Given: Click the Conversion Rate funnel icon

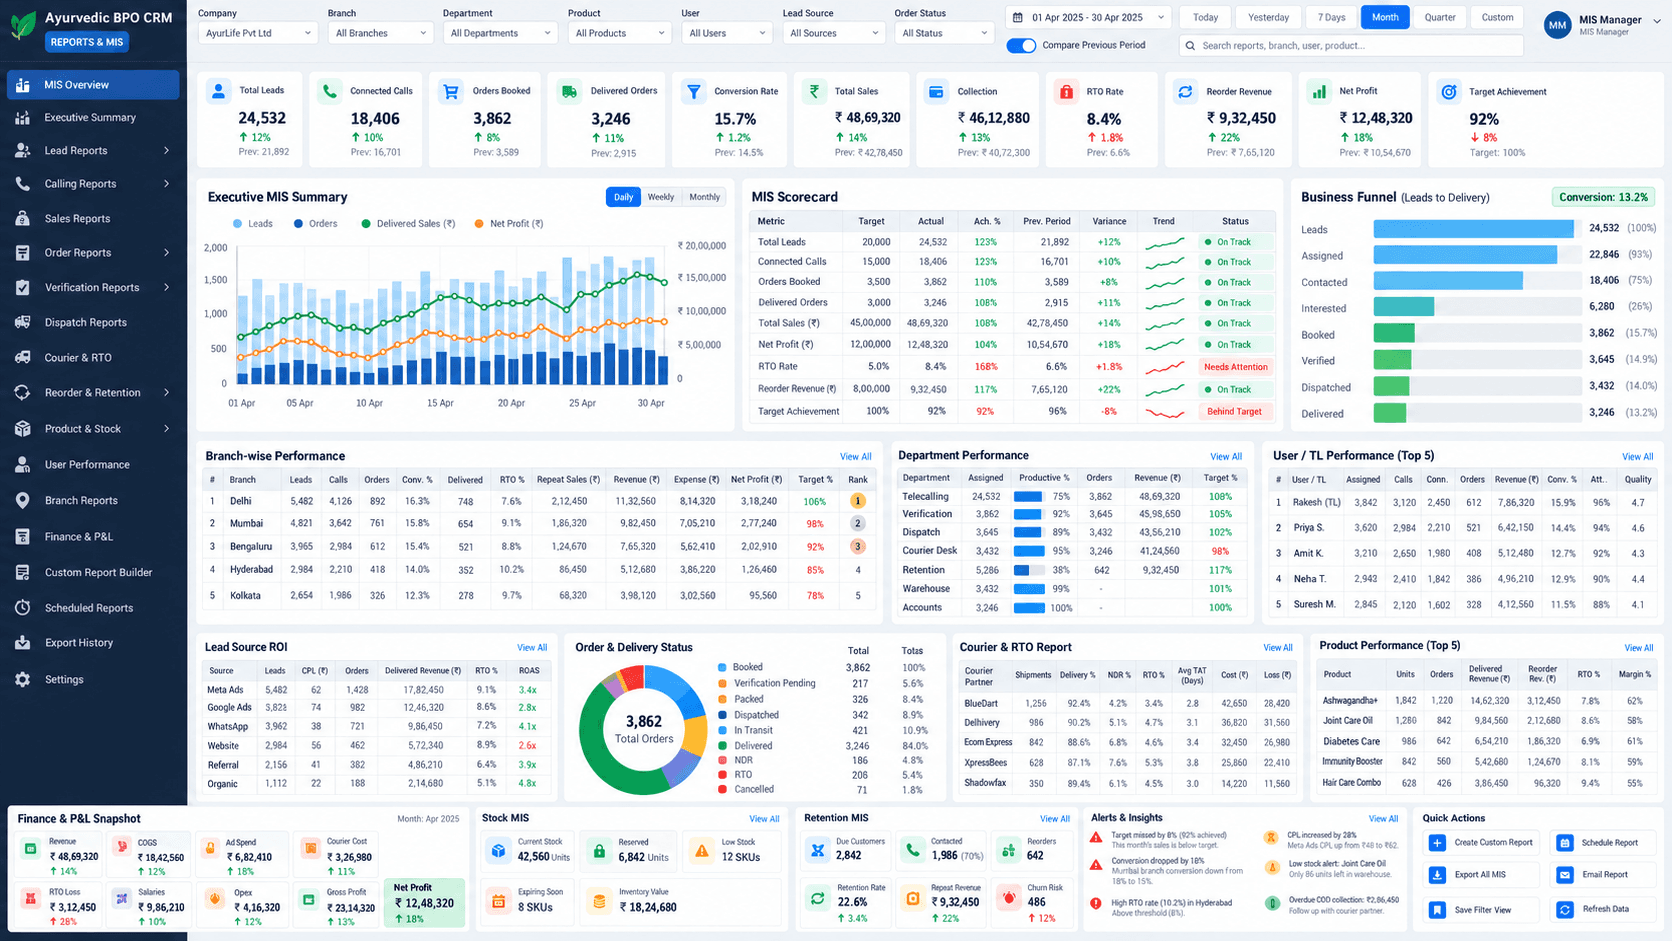Looking at the screenshot, I should click(693, 91).
